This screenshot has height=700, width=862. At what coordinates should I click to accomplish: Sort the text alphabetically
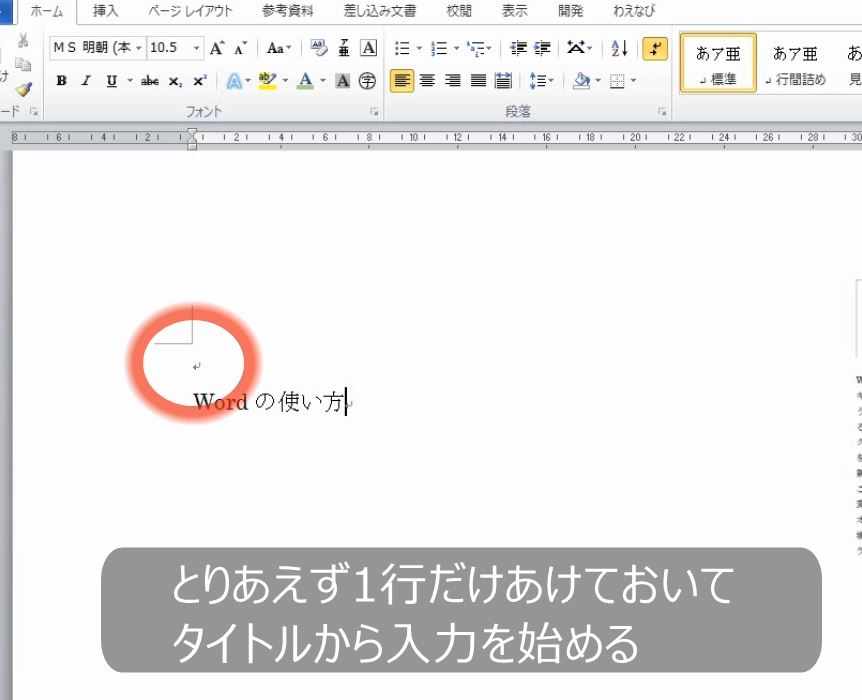point(620,48)
